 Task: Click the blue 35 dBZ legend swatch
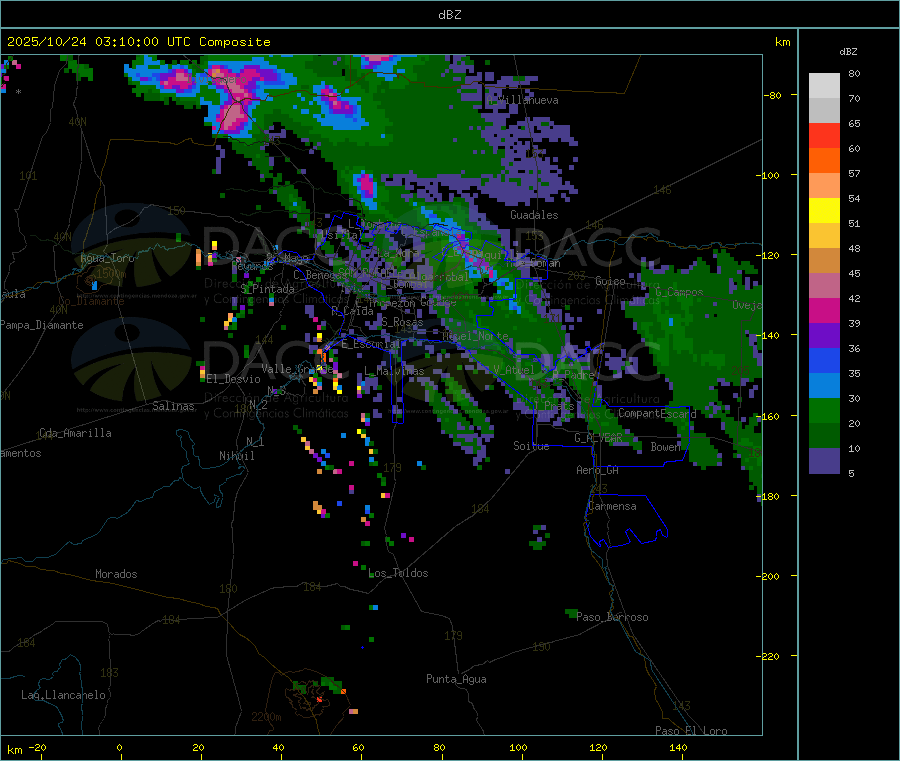pyautogui.click(x=824, y=360)
